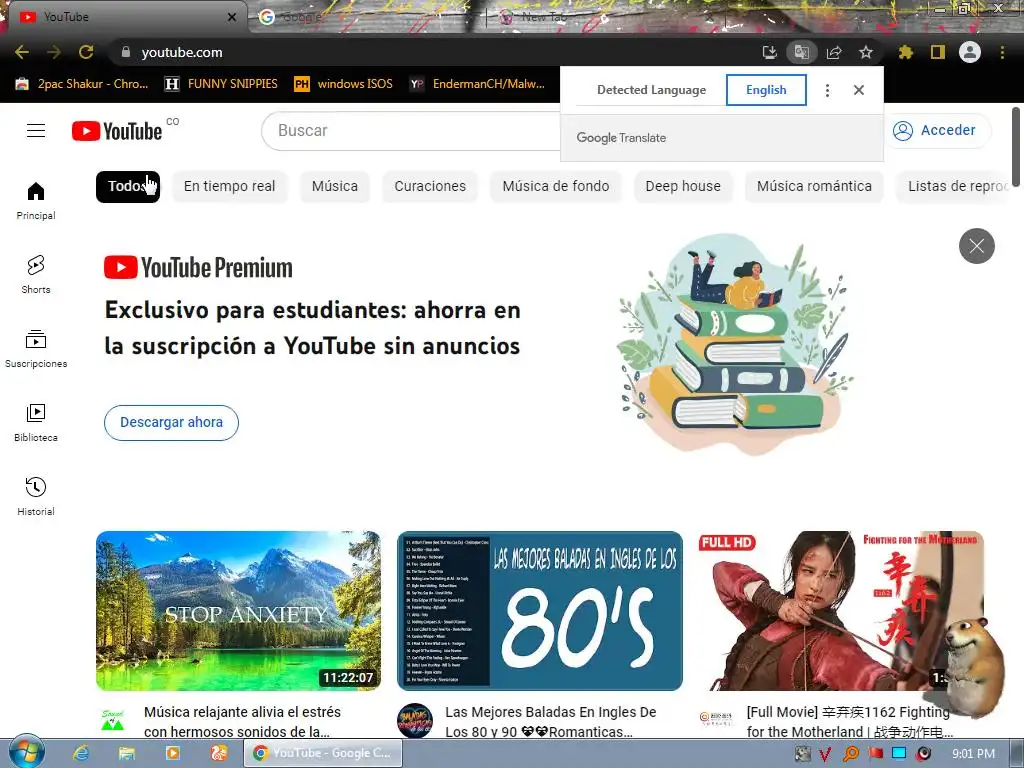Bookmark this page with the star icon

click(x=866, y=52)
